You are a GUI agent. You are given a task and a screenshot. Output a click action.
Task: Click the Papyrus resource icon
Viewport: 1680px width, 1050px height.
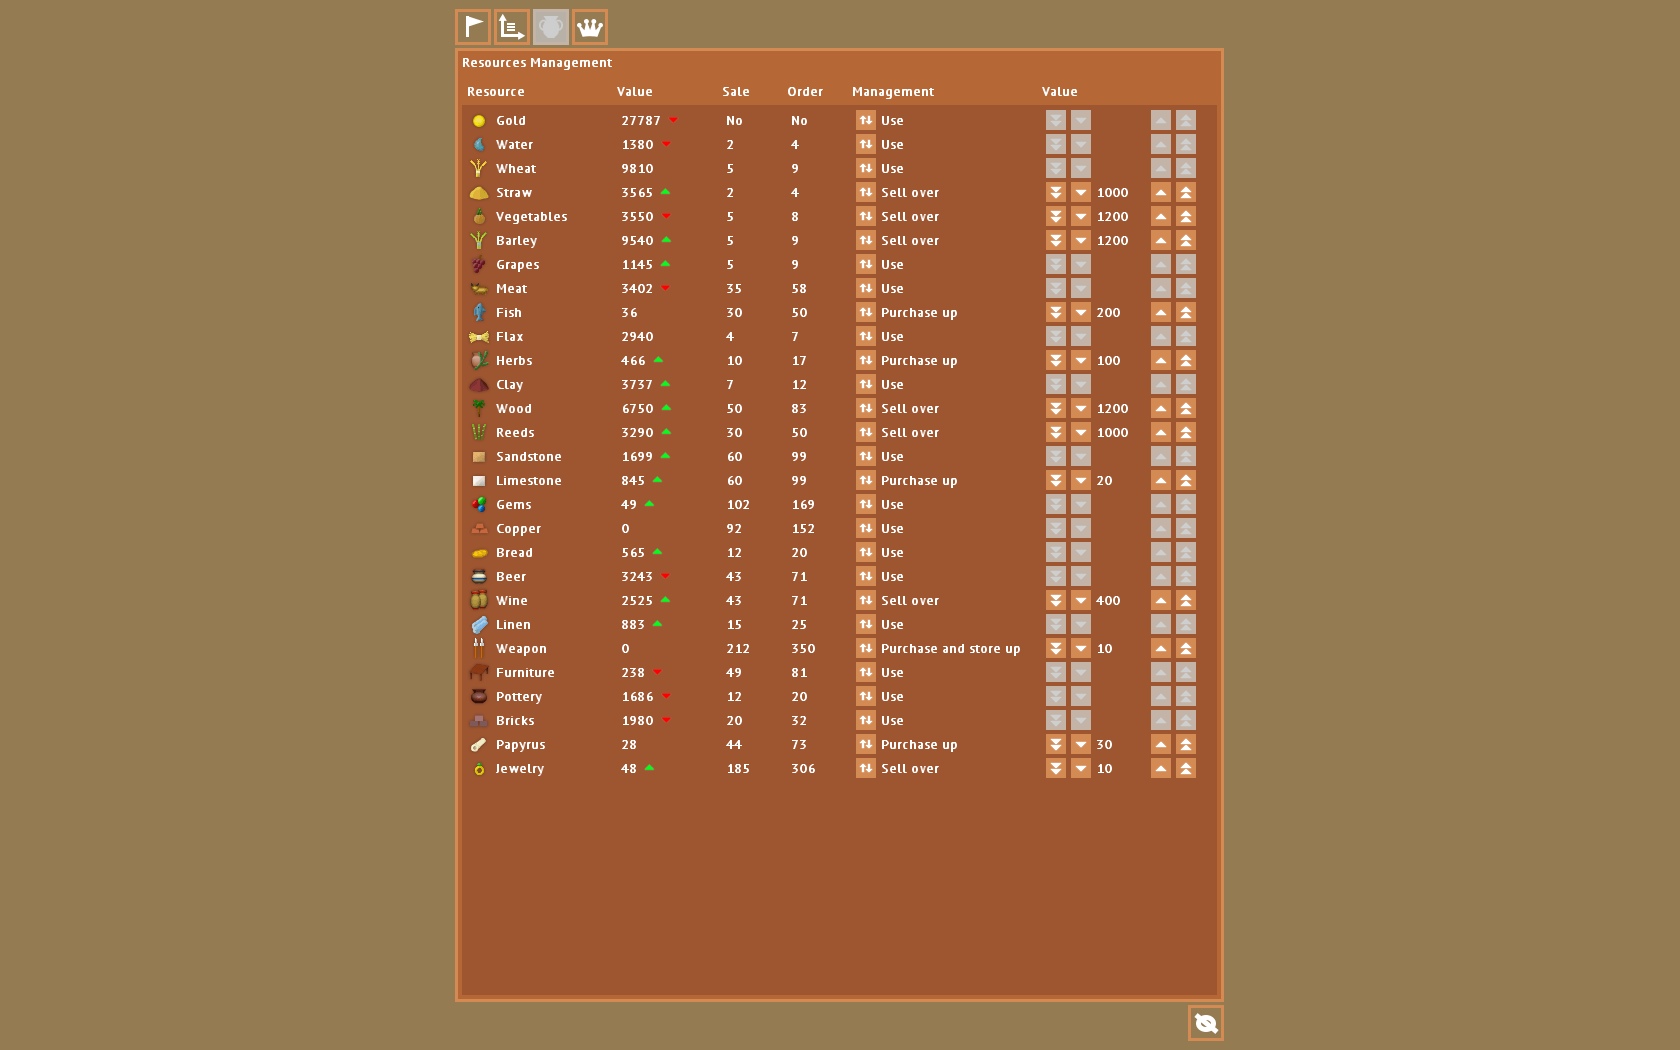coord(479,744)
